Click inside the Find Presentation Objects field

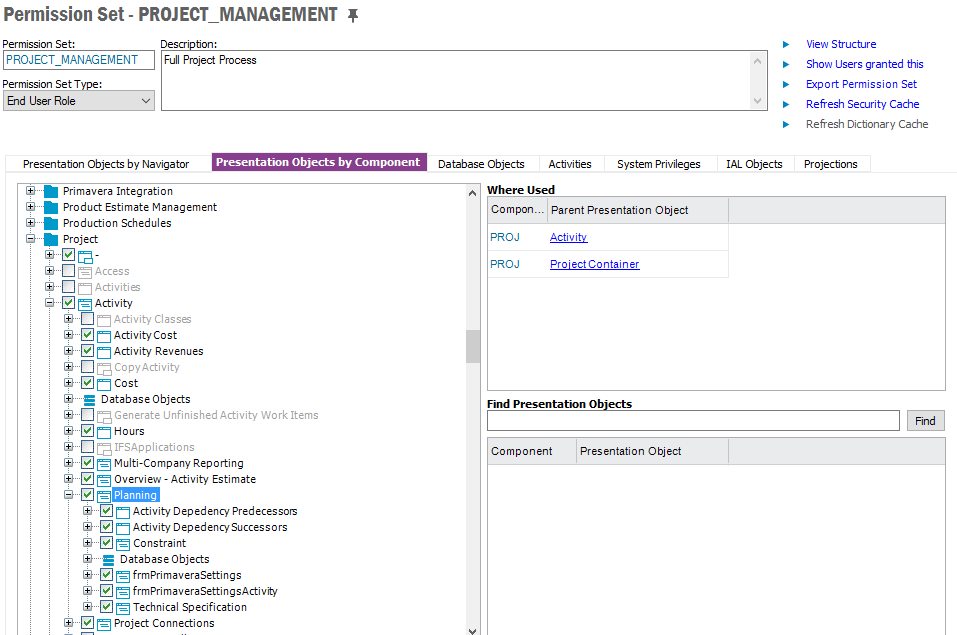coord(692,420)
